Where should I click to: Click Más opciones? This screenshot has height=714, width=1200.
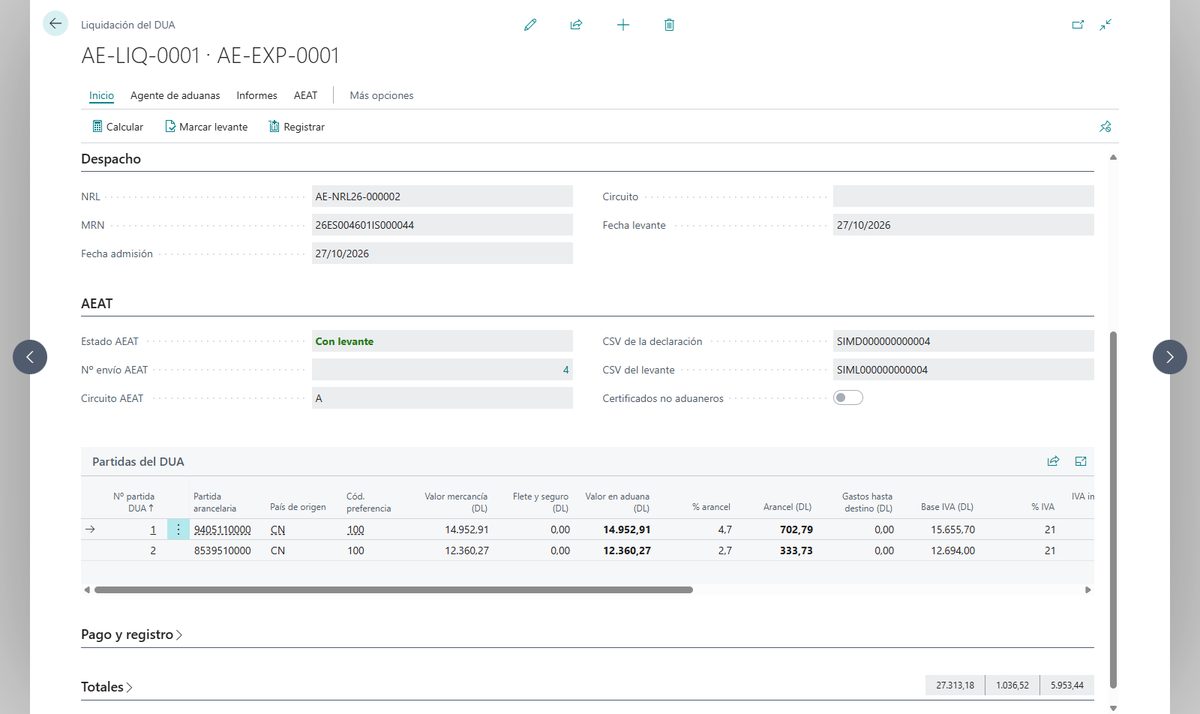point(381,96)
